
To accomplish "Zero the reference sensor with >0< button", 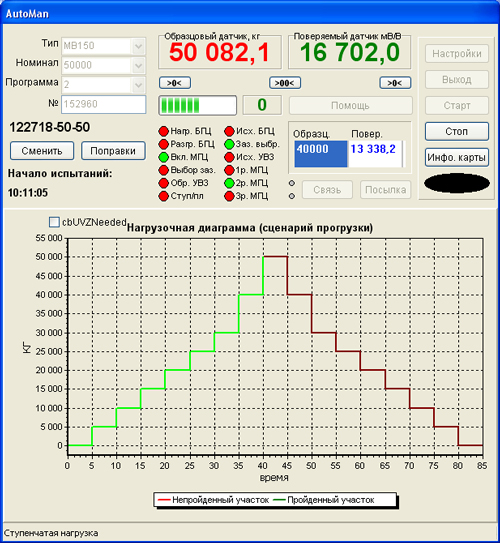I will point(175,83).
